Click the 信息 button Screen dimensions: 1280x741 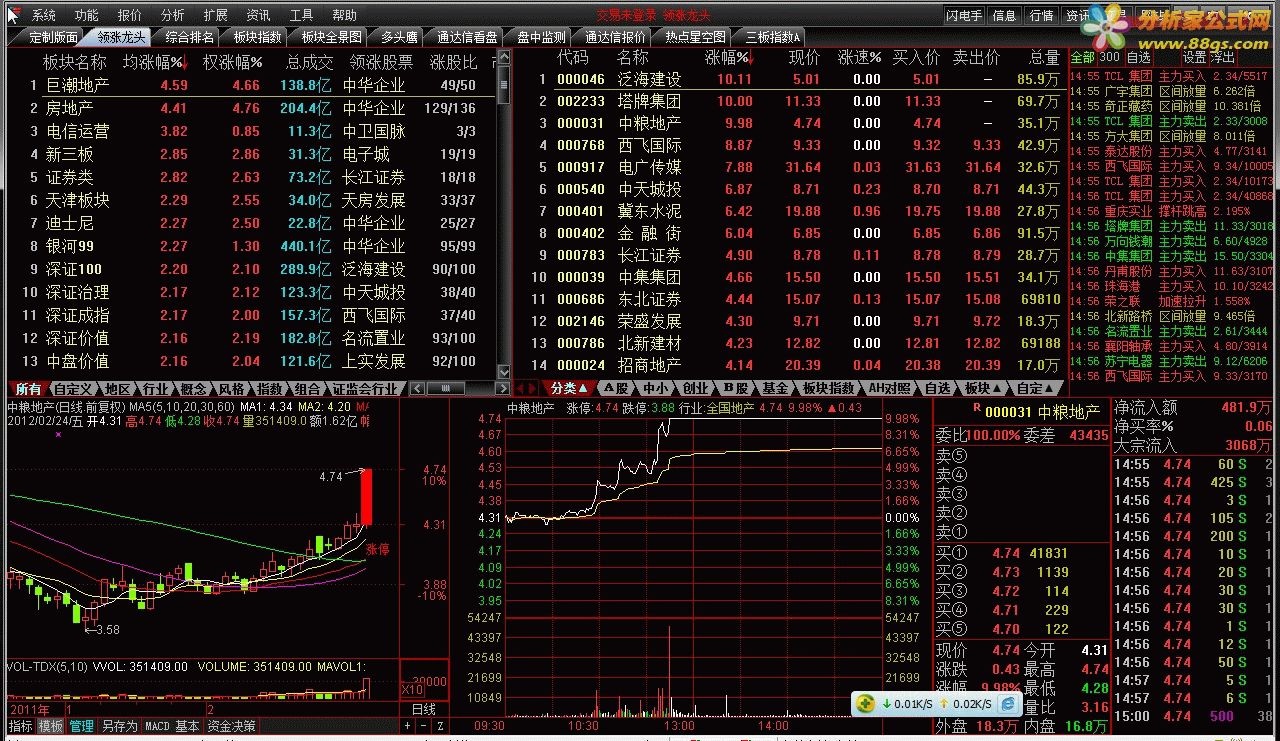1005,15
